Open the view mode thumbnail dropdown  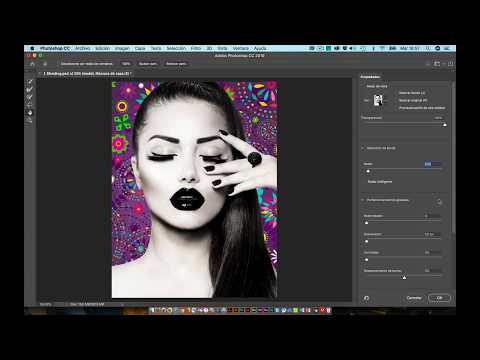[x=378, y=100]
